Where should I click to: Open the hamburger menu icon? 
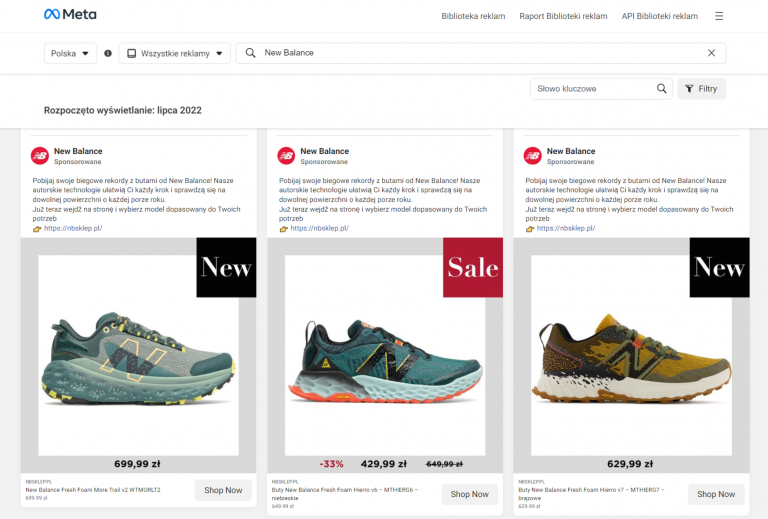[x=719, y=16]
